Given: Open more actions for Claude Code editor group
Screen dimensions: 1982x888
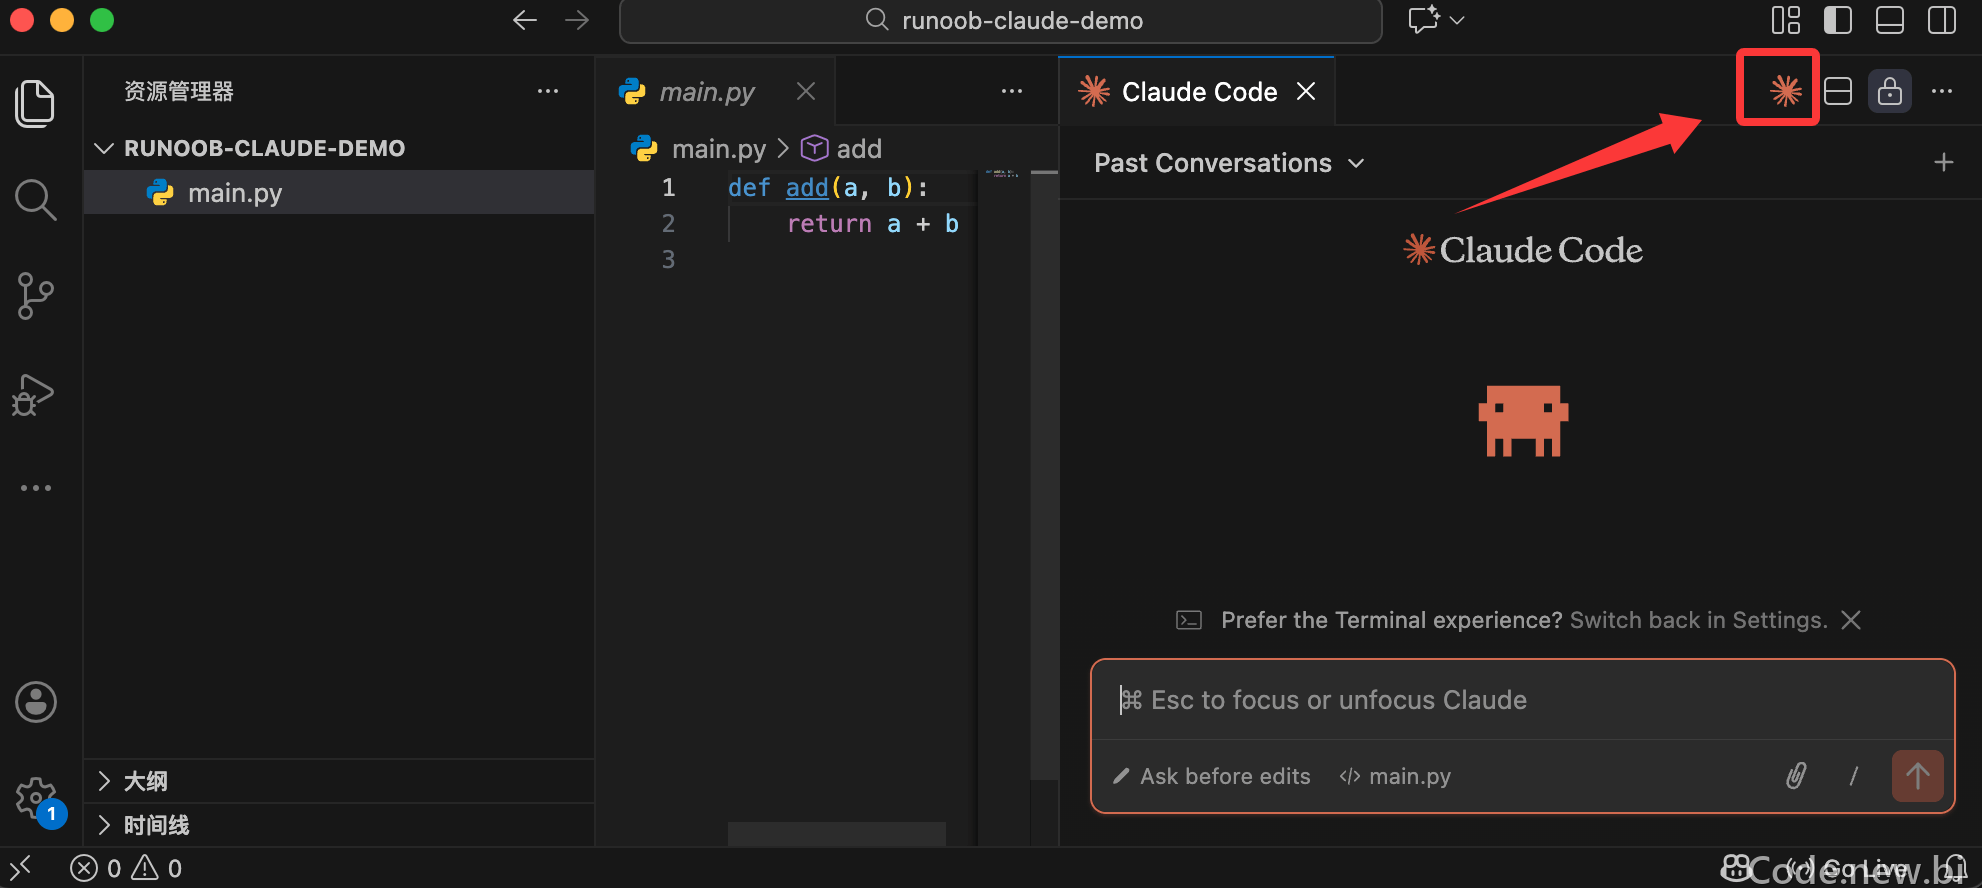Looking at the screenshot, I should (x=1942, y=91).
